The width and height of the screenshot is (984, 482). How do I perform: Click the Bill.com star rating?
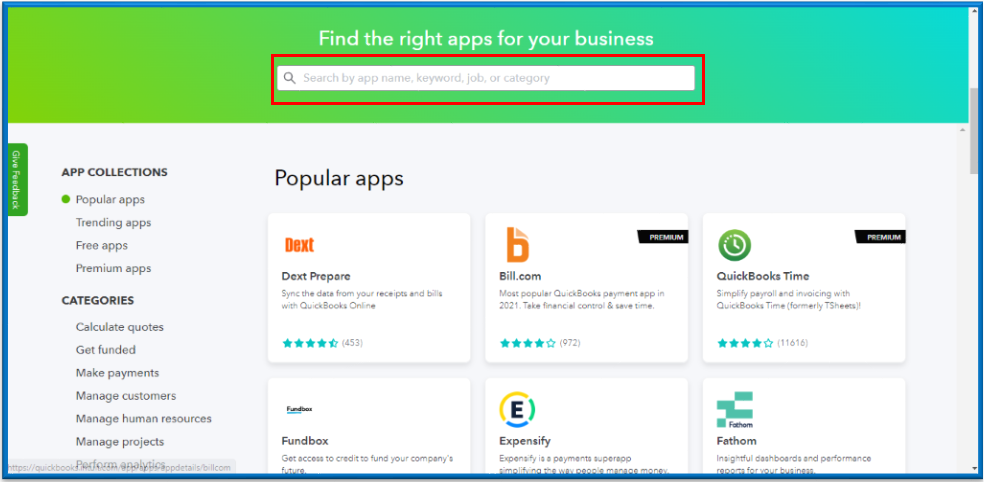tap(528, 343)
